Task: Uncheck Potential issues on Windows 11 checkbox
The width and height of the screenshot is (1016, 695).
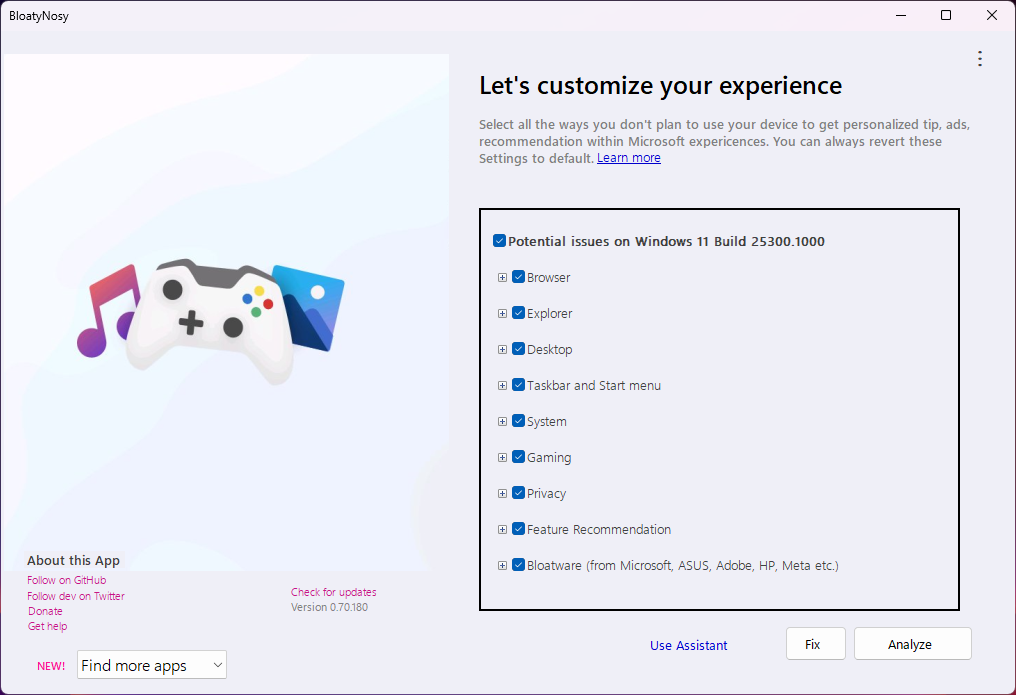Action: click(499, 241)
